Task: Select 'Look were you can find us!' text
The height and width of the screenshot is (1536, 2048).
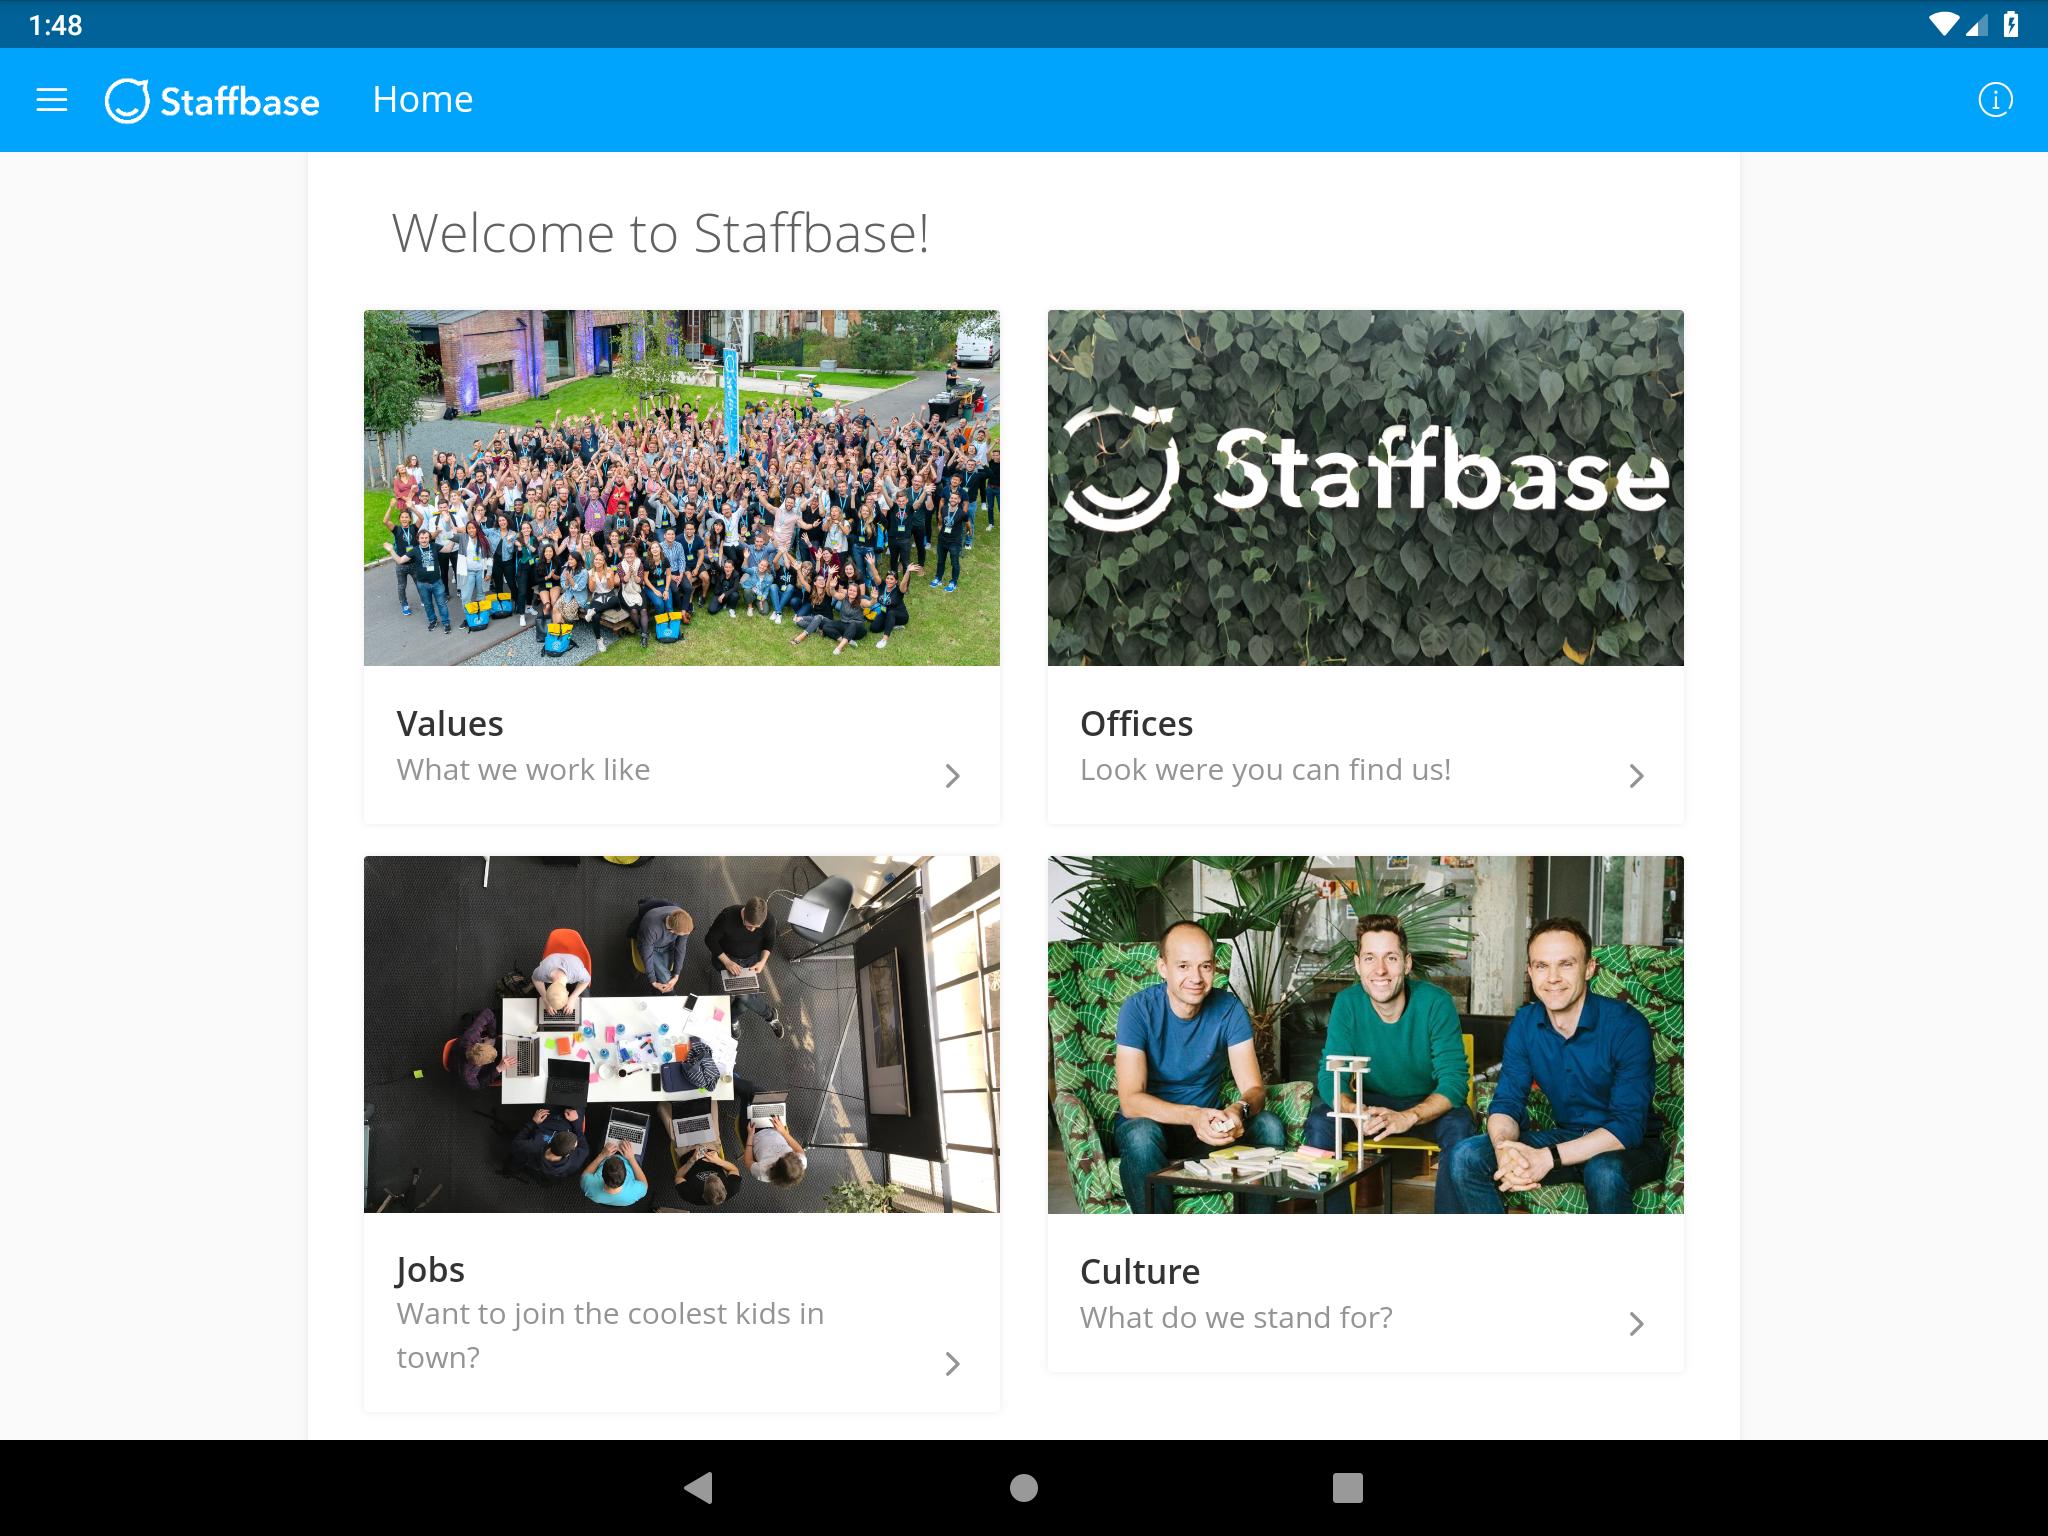Action: pyautogui.click(x=1265, y=770)
